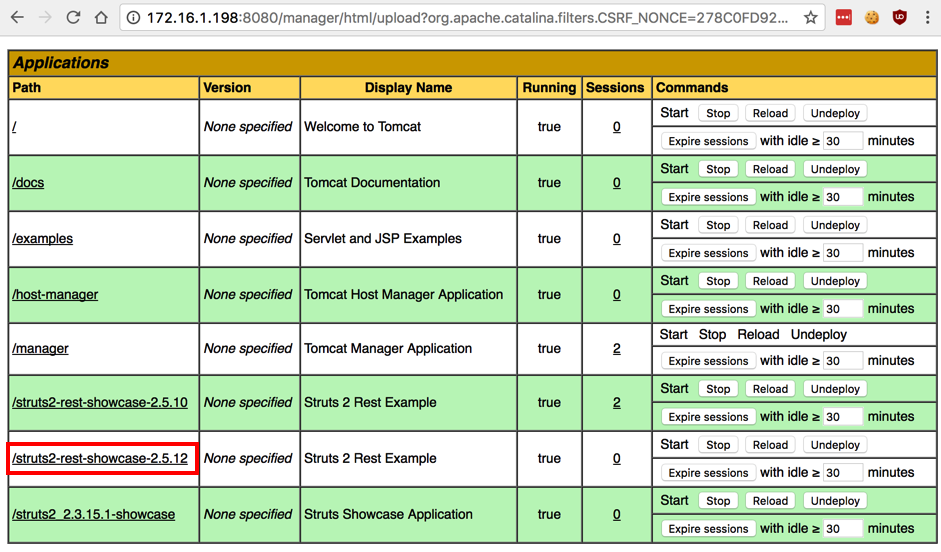Image resolution: width=941 pixels, height=552 pixels.
Task: View sessions count for struts2-rest-showcase-2.5.12
Action: tap(616, 458)
